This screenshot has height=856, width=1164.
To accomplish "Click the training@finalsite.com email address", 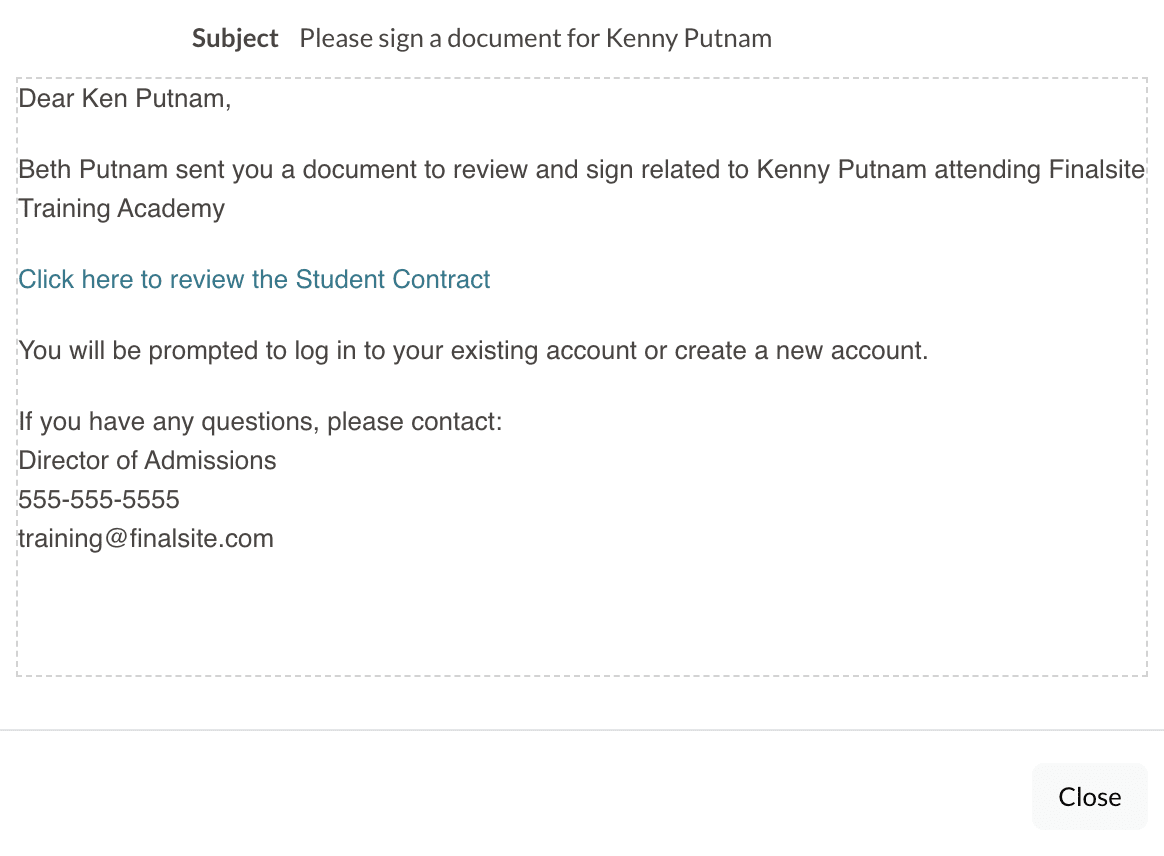I will click(146, 539).
